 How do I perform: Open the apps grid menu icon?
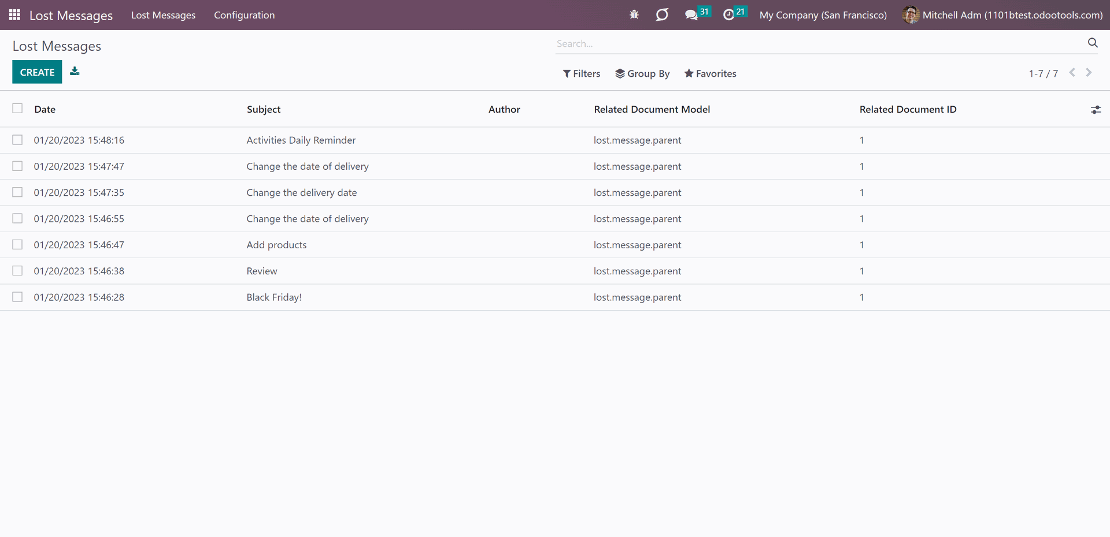[14, 15]
